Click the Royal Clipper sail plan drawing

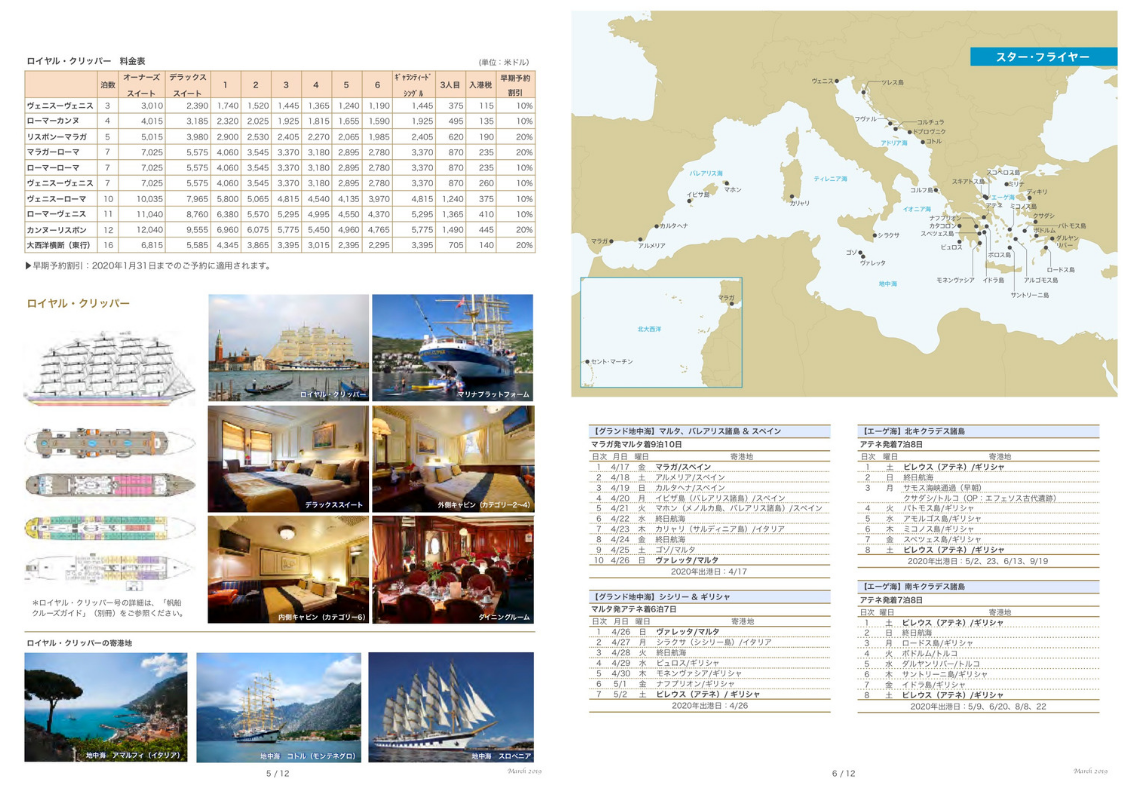[x=110, y=369]
